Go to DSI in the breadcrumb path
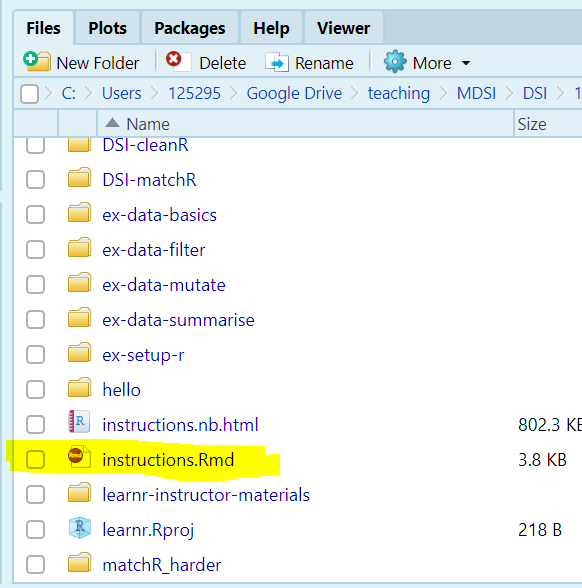 click(535, 93)
